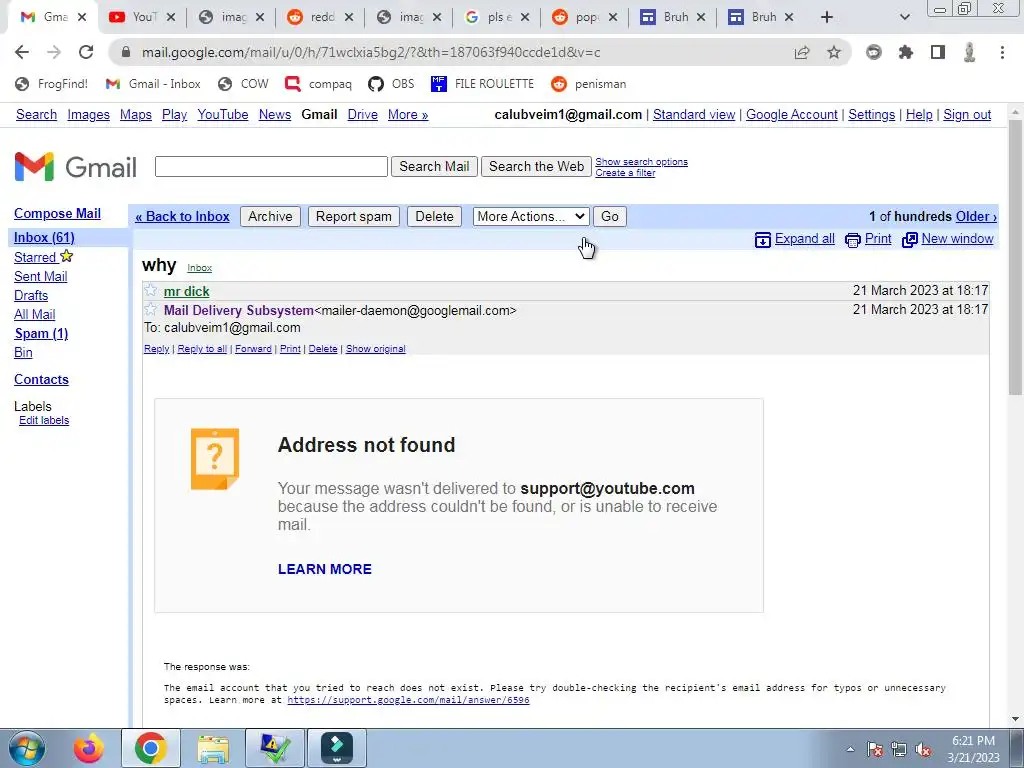Open the More Actions dropdown
The image size is (1024, 768).
[x=531, y=216]
